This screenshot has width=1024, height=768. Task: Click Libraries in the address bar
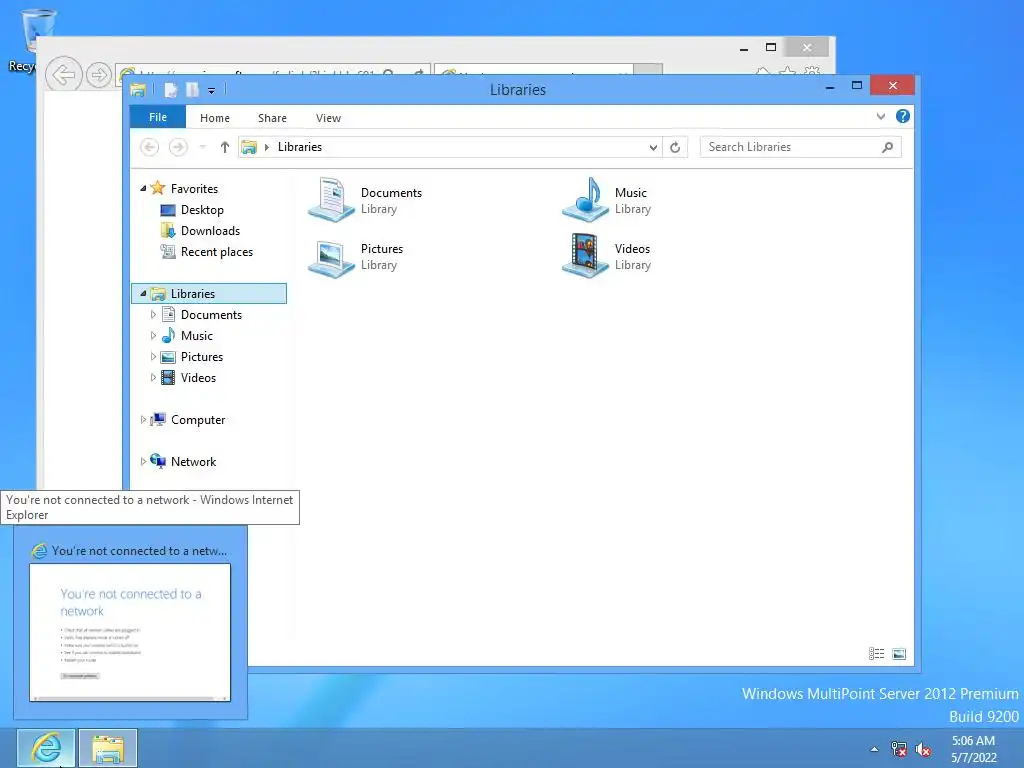(x=300, y=147)
